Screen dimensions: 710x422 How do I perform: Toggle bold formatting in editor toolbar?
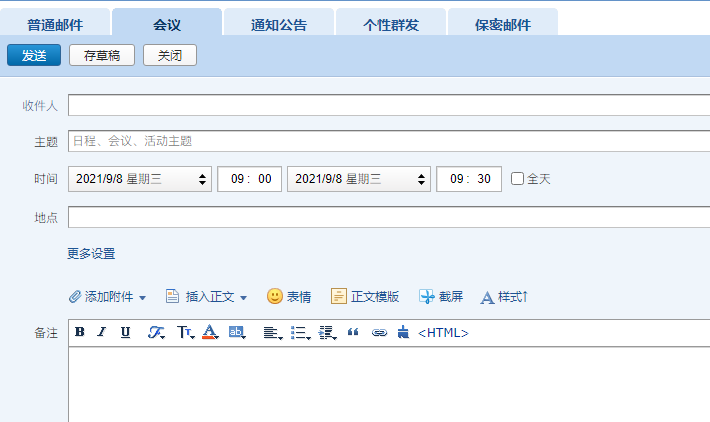coord(80,333)
